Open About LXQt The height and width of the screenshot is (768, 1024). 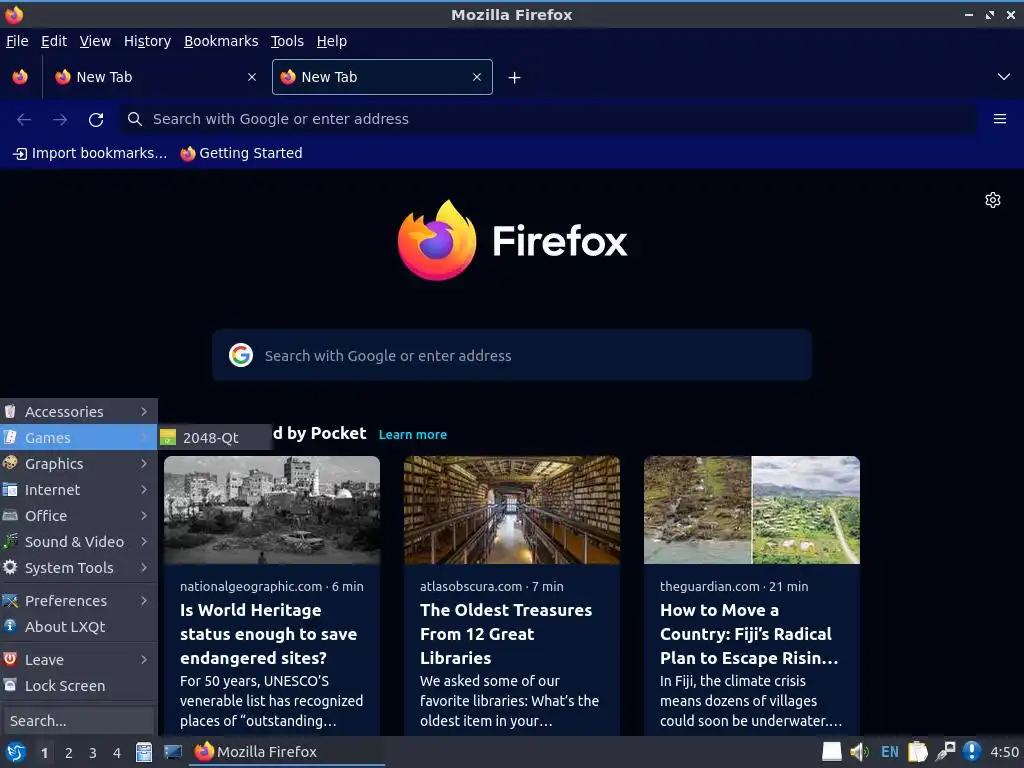(x=78, y=627)
